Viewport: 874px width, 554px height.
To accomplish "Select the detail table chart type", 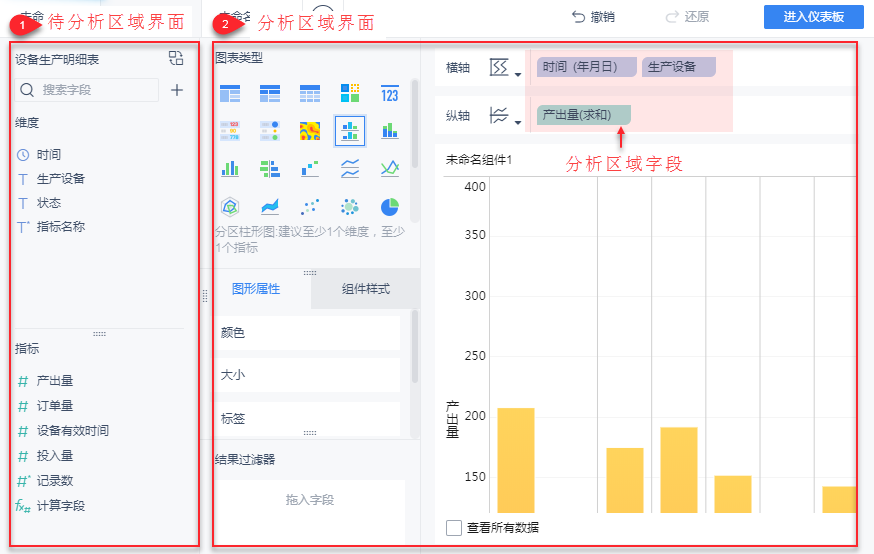I will [x=310, y=94].
